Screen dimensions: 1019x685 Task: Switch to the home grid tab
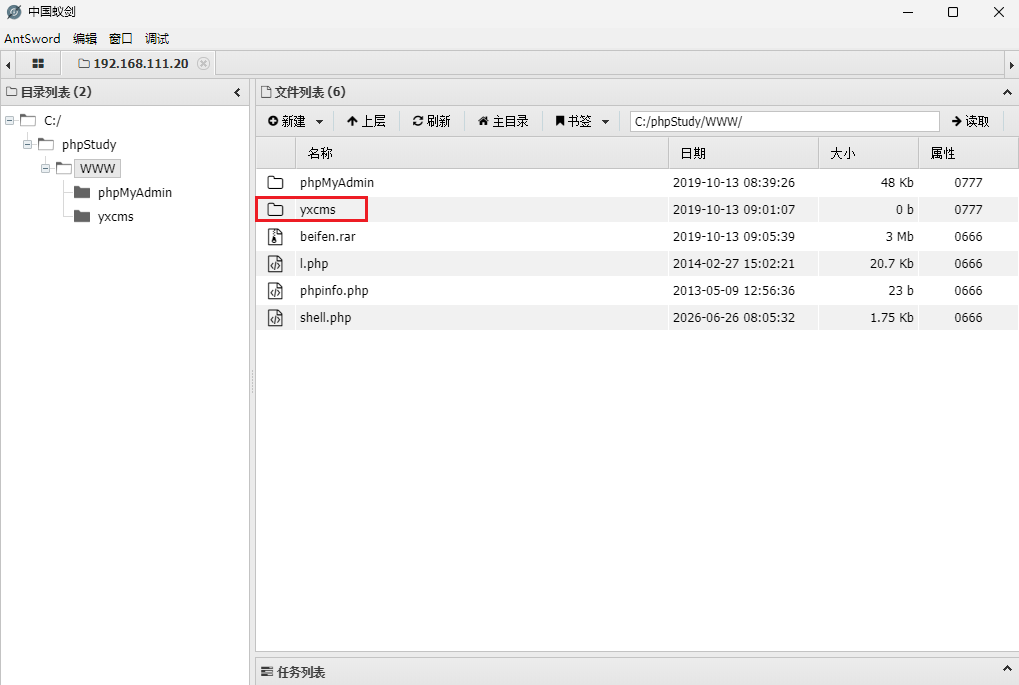(38, 64)
